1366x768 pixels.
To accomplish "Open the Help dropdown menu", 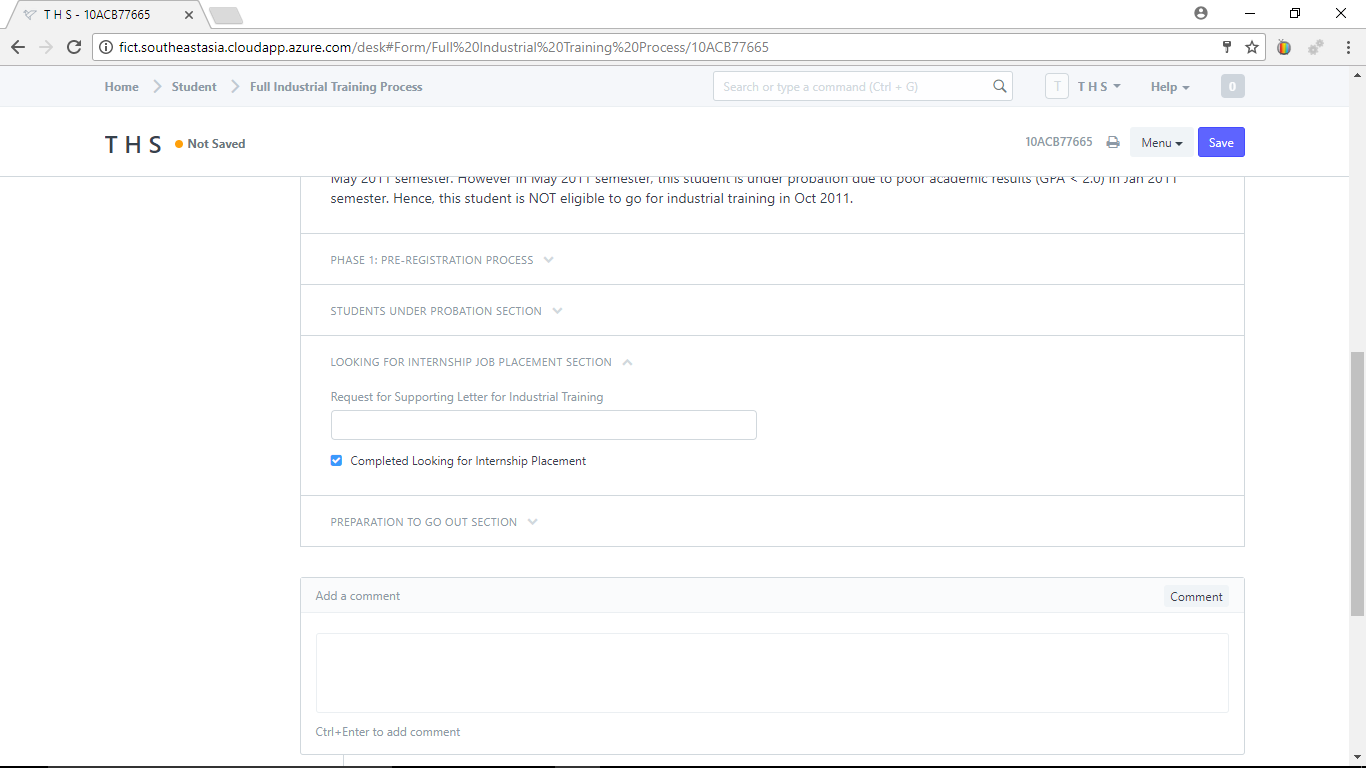I will point(1170,87).
